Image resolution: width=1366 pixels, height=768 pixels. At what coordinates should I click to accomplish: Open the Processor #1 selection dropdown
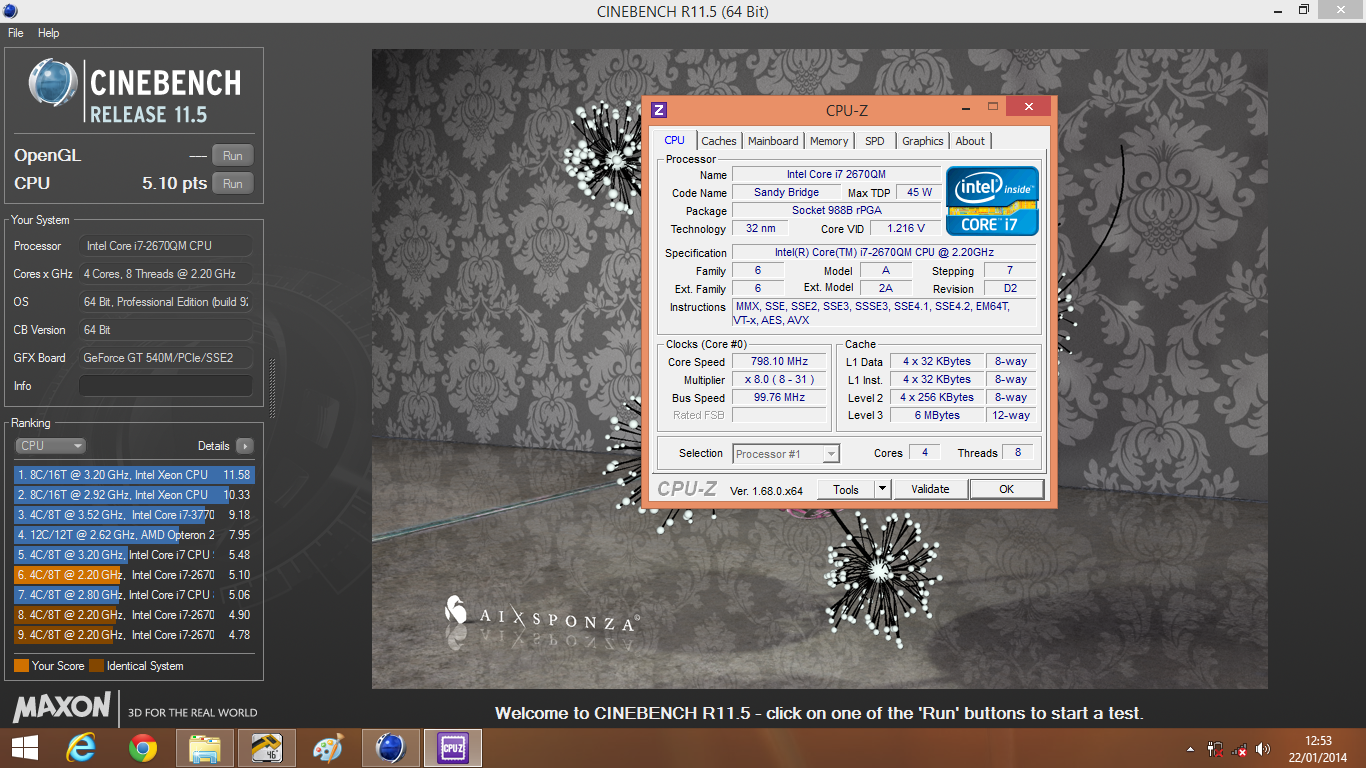tap(786, 454)
